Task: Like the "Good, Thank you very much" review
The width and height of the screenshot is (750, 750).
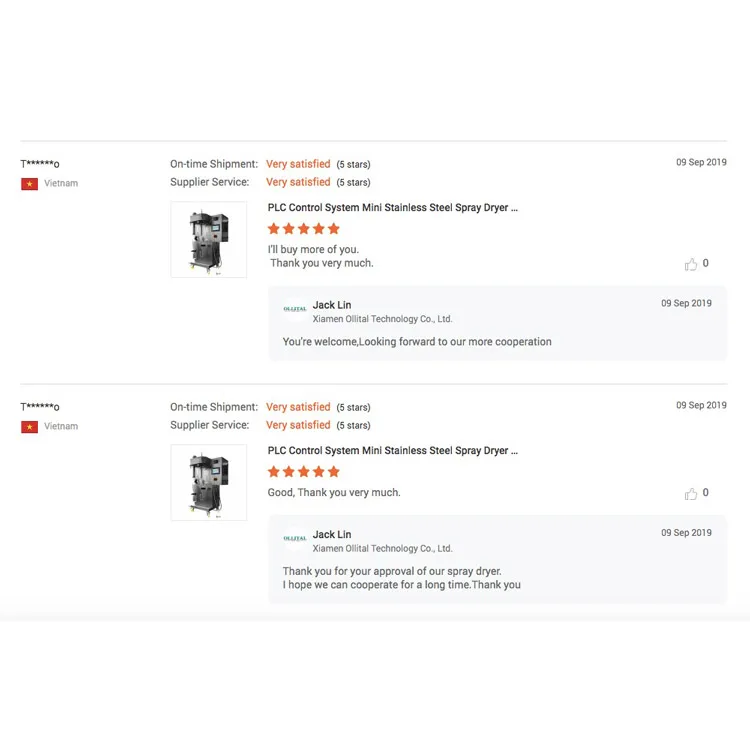Action: (691, 494)
